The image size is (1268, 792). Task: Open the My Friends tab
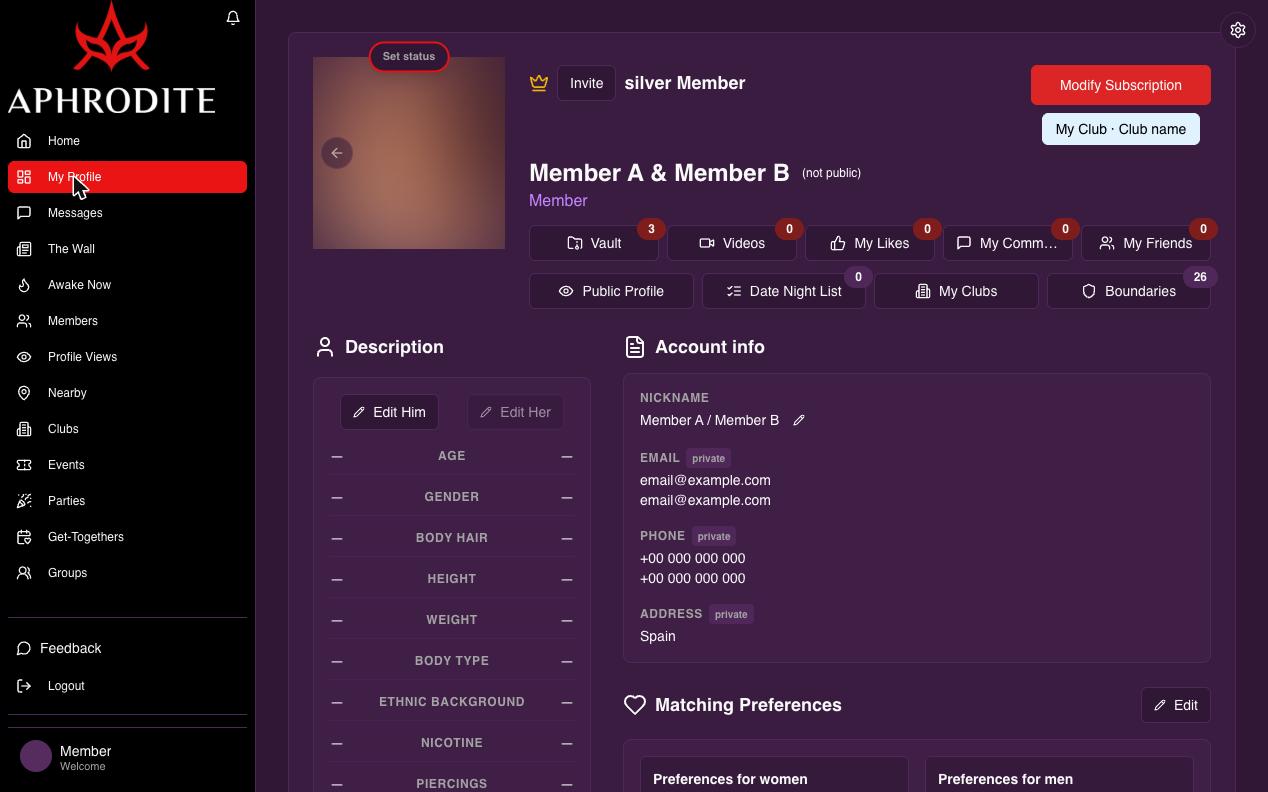coord(1146,243)
